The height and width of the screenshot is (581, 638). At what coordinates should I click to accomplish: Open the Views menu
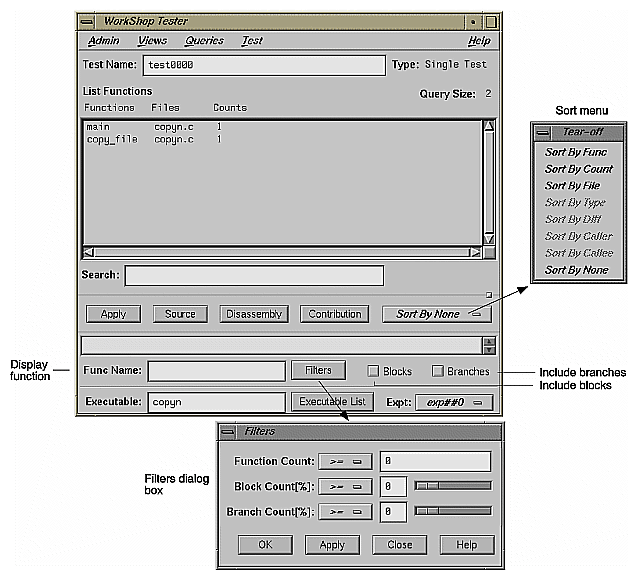(x=153, y=41)
